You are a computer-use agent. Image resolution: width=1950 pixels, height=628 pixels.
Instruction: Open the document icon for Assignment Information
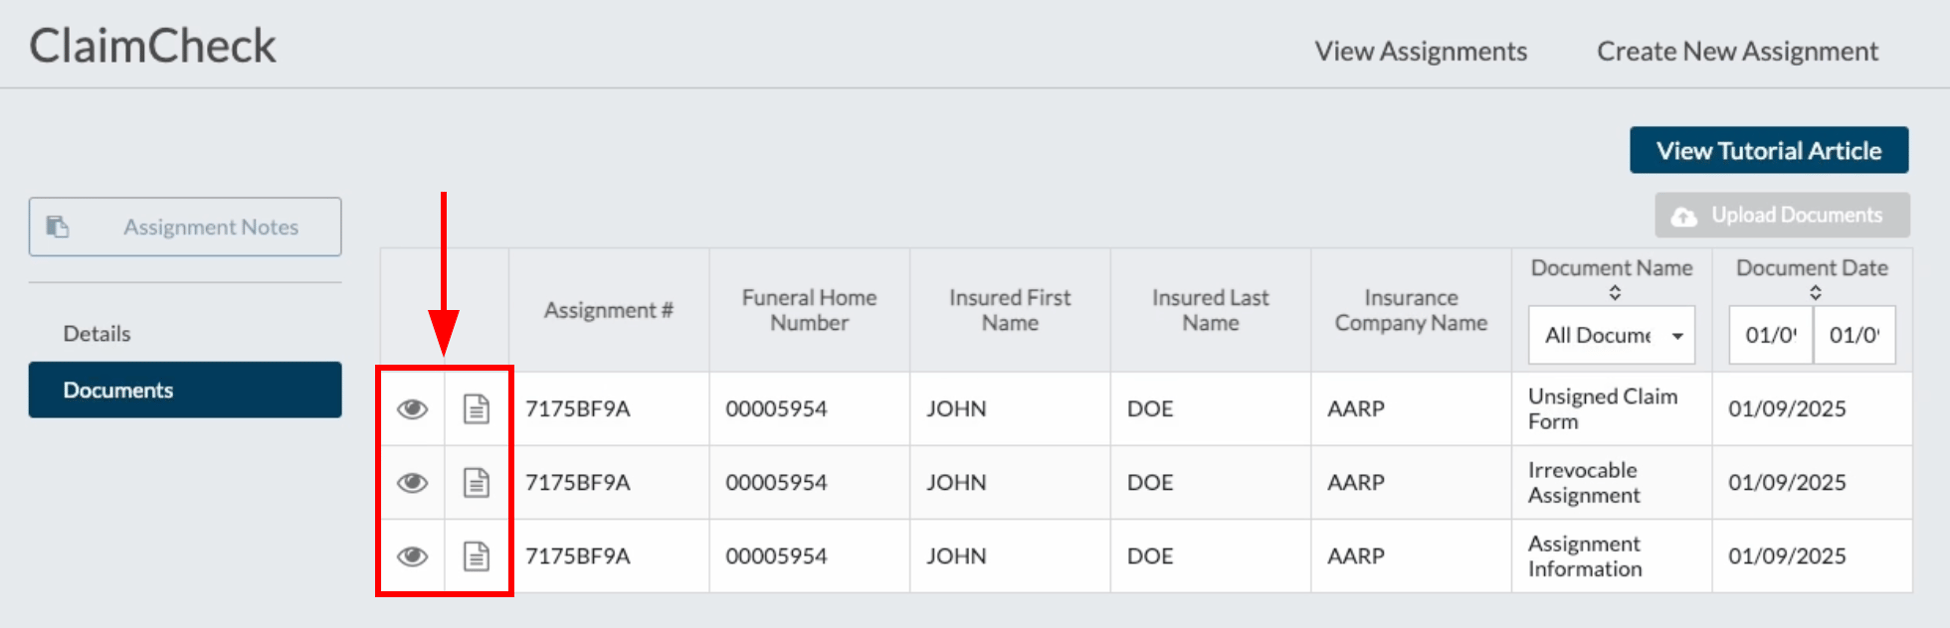(477, 555)
